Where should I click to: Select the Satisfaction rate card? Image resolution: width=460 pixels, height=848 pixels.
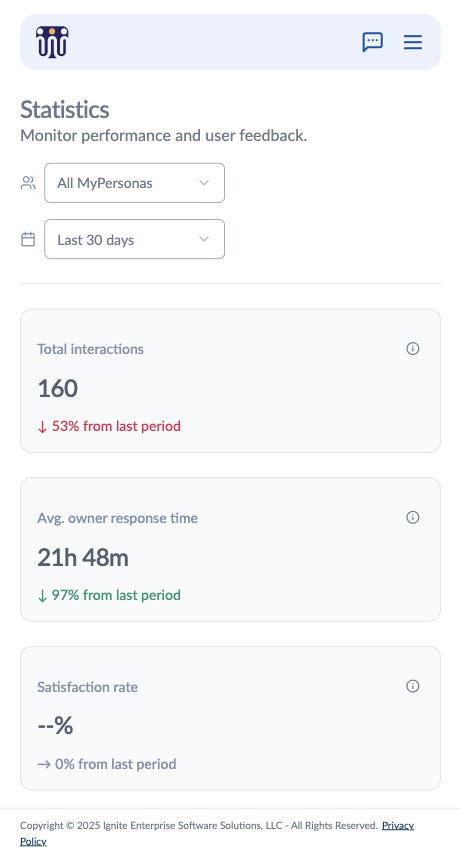tap(230, 718)
